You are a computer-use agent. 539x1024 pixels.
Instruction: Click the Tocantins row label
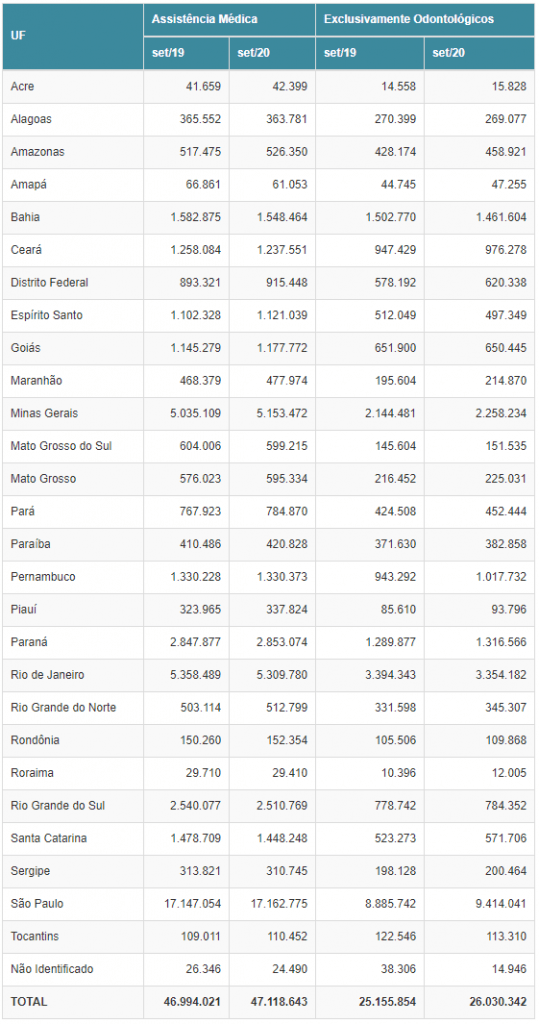(35, 936)
